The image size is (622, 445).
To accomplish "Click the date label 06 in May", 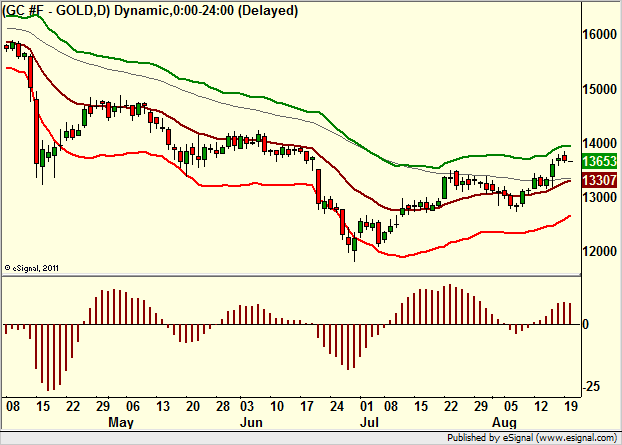I will (133, 406).
